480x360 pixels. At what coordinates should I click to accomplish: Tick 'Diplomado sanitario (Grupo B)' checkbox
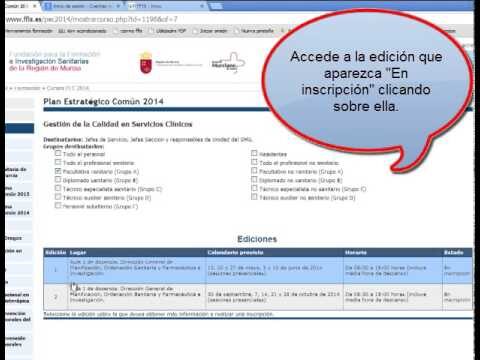(x=58, y=180)
